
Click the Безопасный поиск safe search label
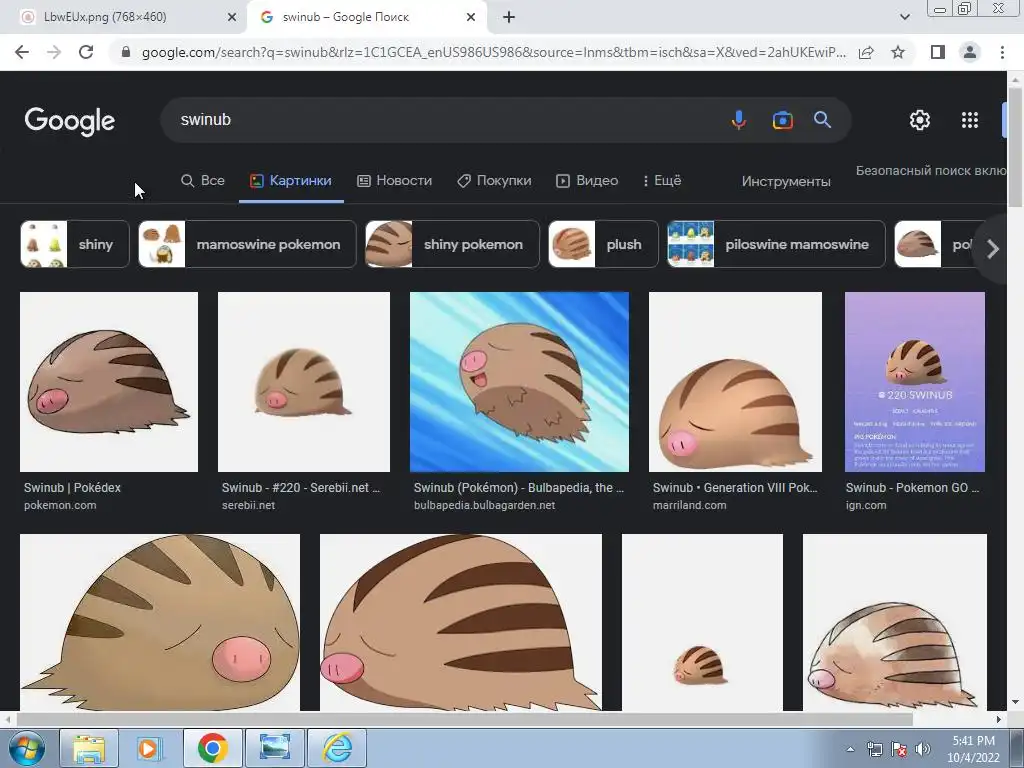(x=931, y=170)
